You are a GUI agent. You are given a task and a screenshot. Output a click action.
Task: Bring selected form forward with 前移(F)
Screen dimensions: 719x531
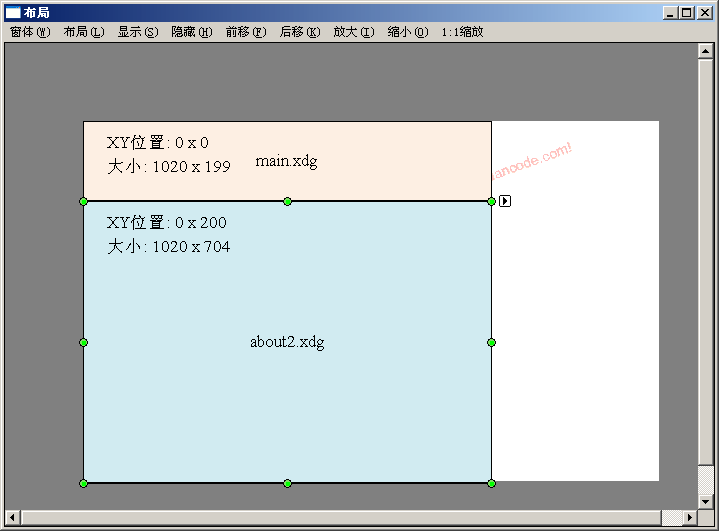click(245, 32)
